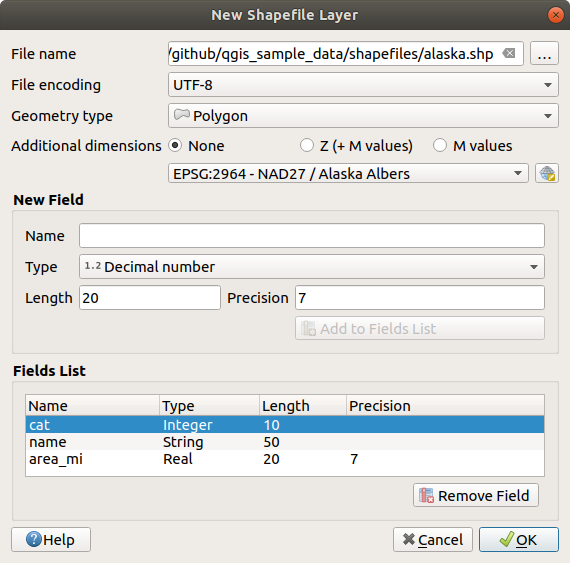570x563 pixels.
Task: Select the M values radio option
Action: tap(440, 146)
